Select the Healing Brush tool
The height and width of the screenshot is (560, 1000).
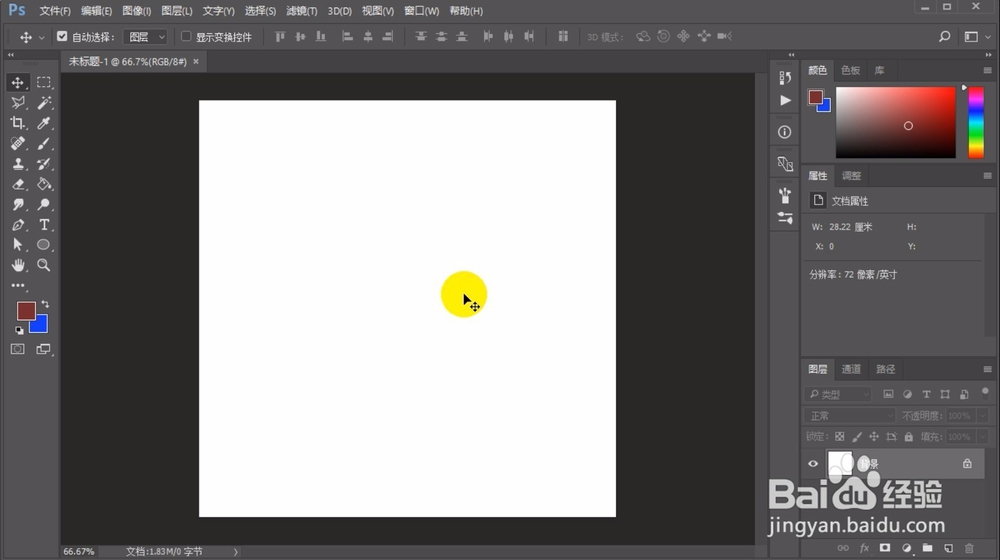pyautogui.click(x=18, y=143)
